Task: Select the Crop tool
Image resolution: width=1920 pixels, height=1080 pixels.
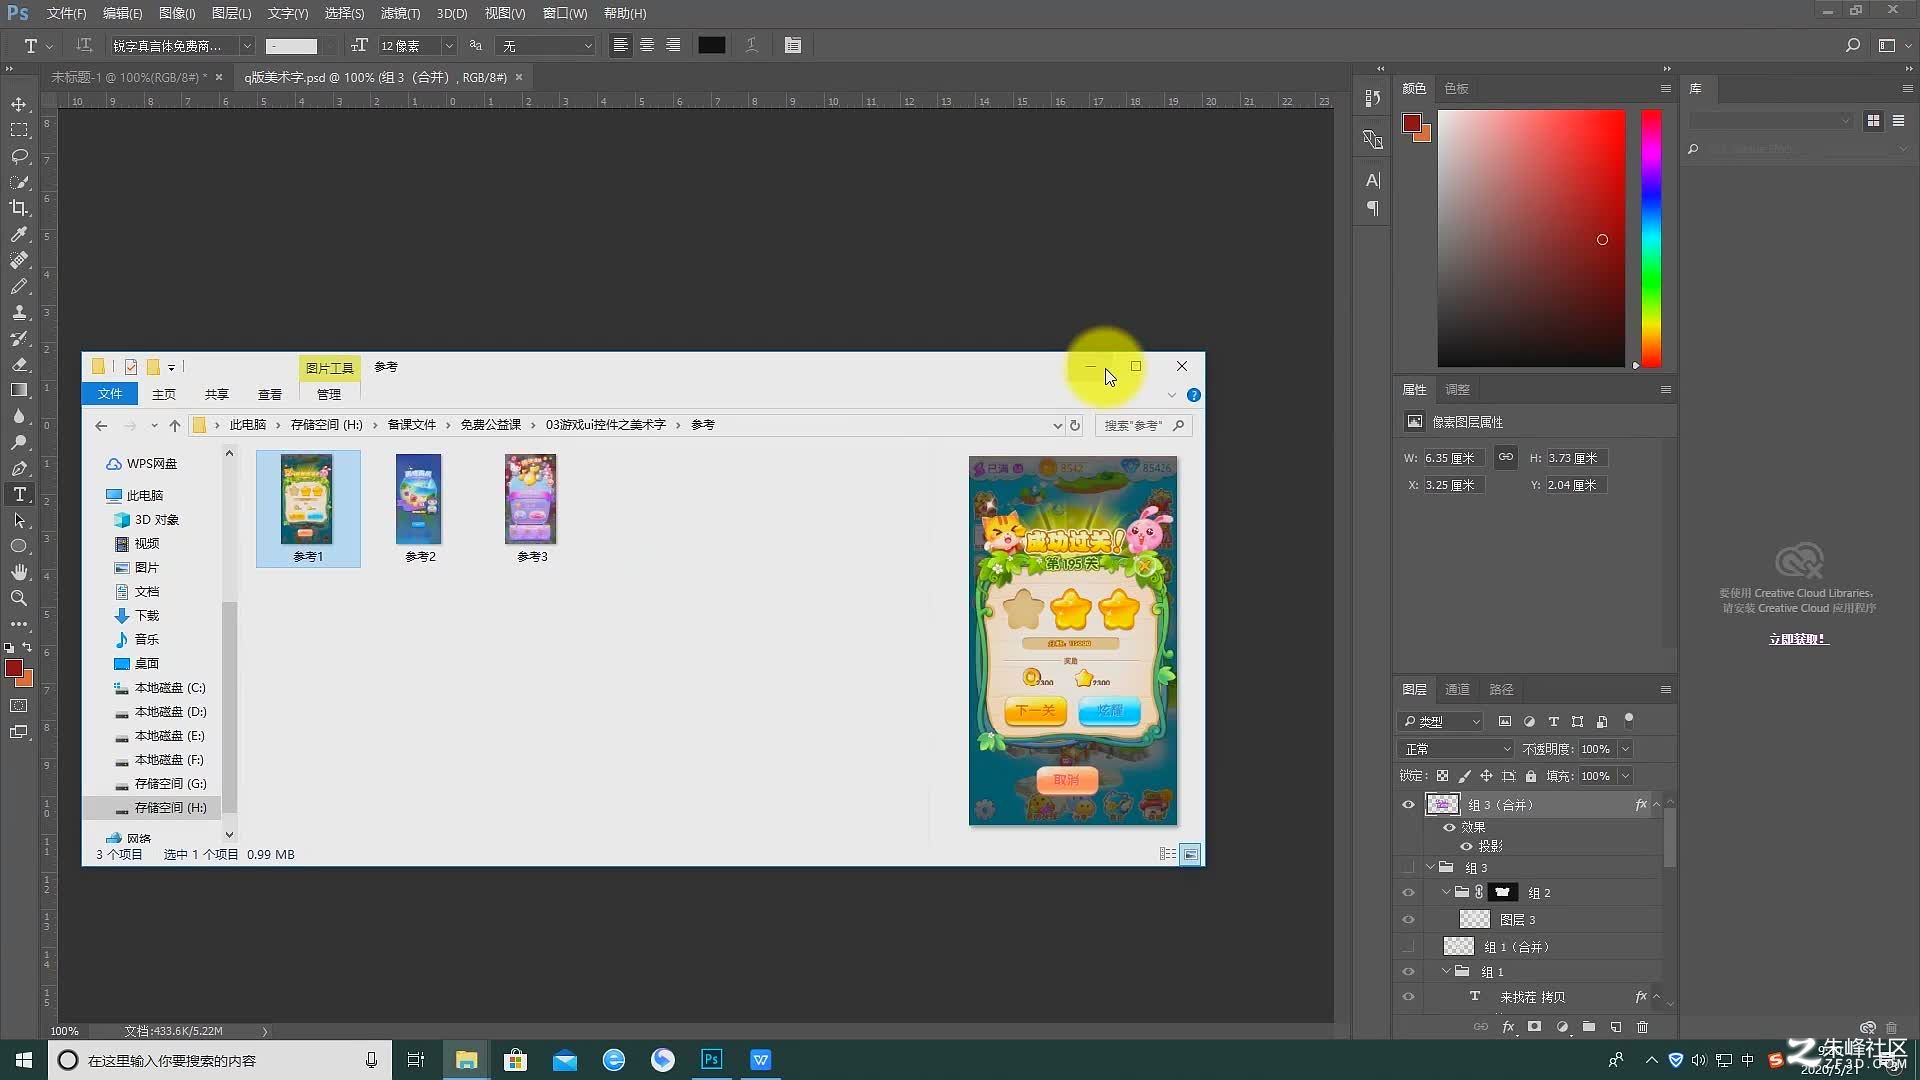Action: tap(19, 208)
